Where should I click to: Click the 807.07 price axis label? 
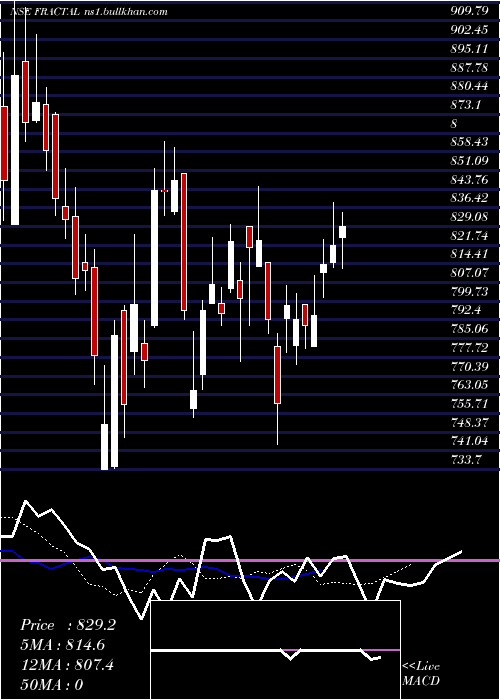(469, 272)
